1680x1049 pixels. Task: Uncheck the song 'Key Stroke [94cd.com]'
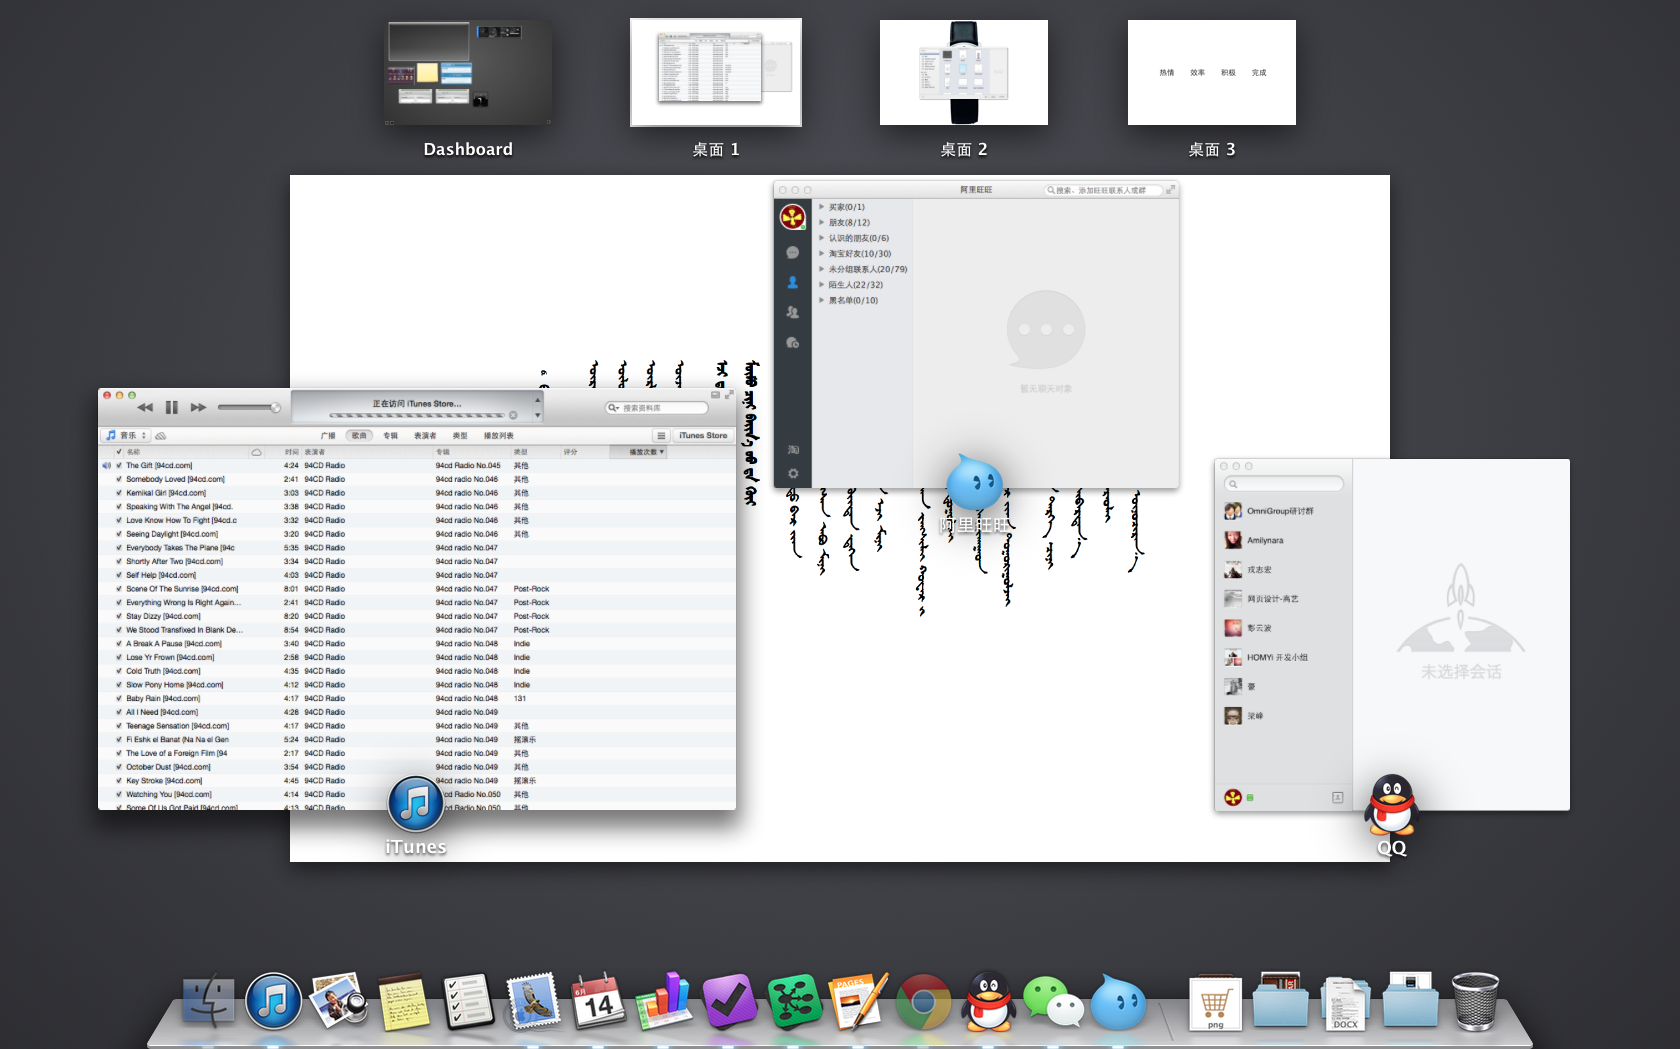[119, 781]
